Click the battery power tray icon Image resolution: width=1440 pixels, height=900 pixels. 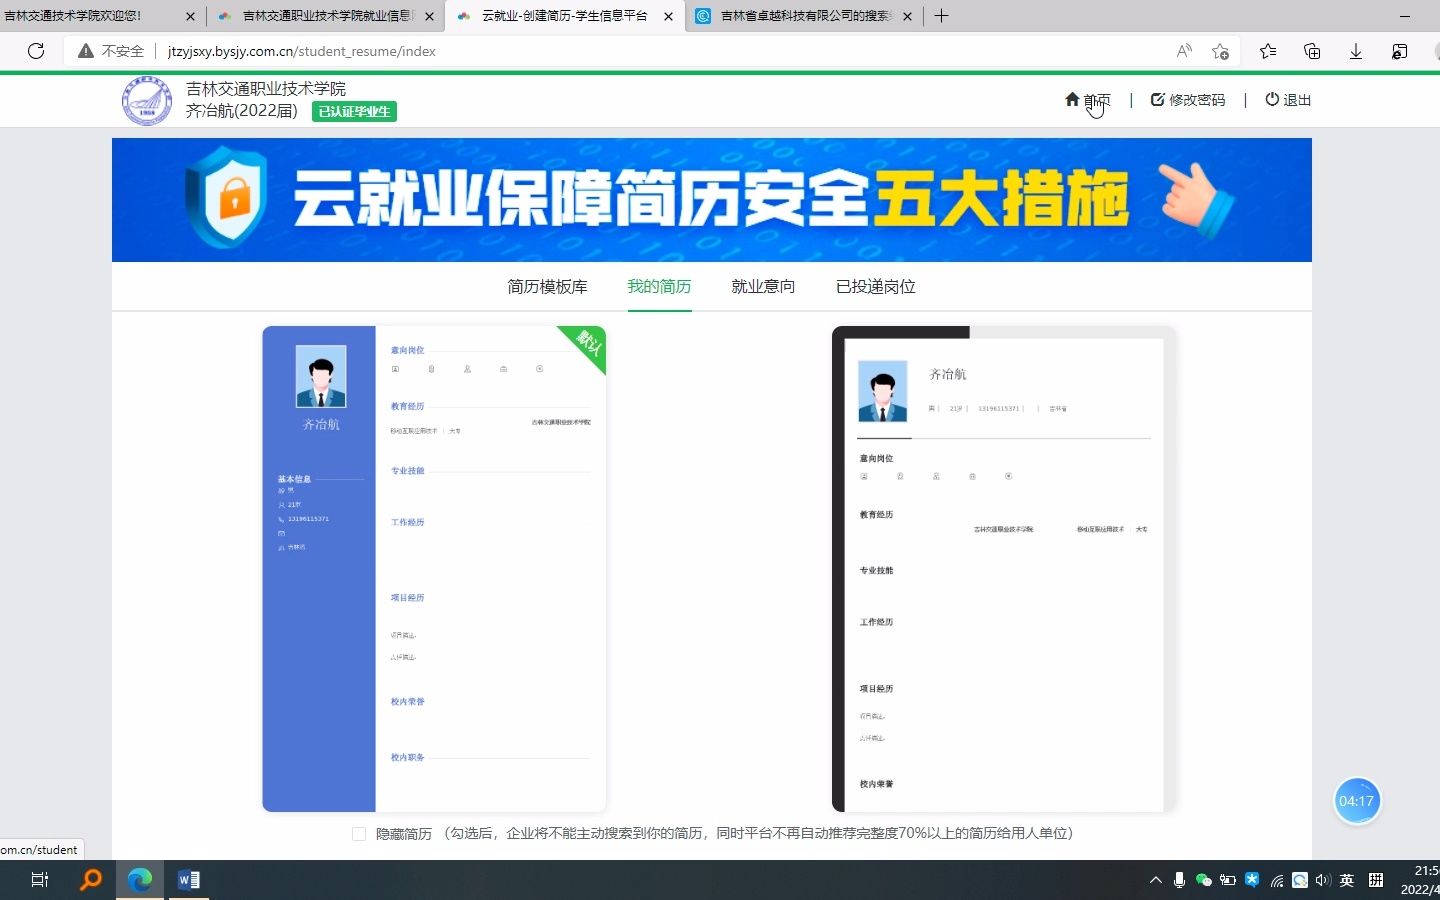tap(1228, 880)
